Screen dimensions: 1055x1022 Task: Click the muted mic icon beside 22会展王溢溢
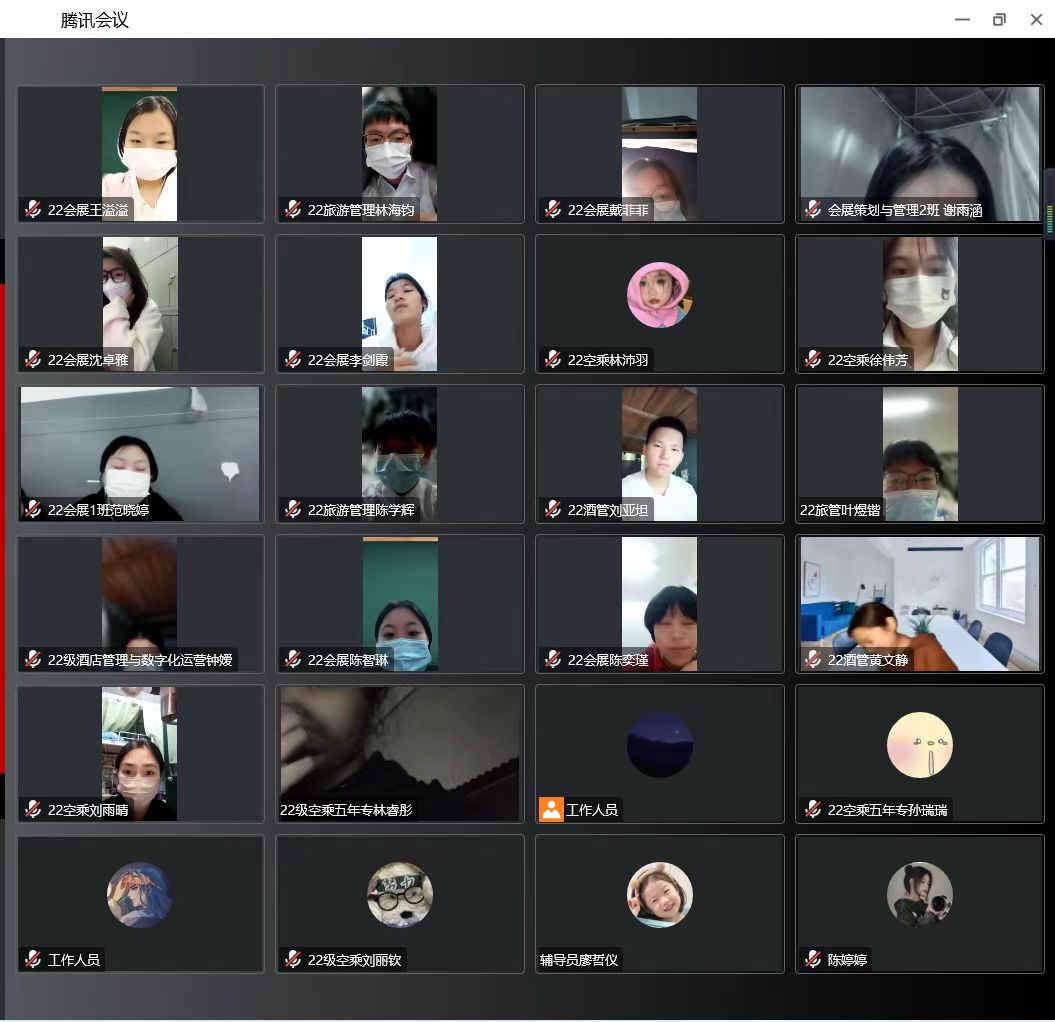pos(33,210)
